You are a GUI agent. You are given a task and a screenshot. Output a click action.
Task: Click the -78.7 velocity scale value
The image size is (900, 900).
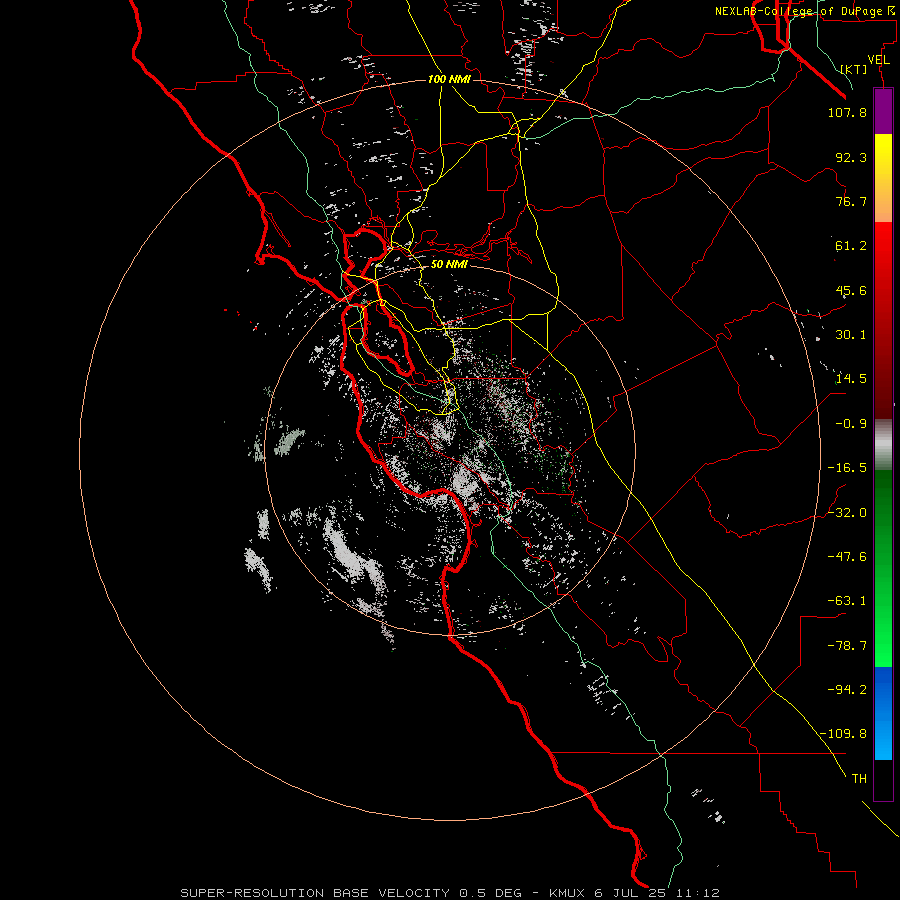[x=847, y=646]
